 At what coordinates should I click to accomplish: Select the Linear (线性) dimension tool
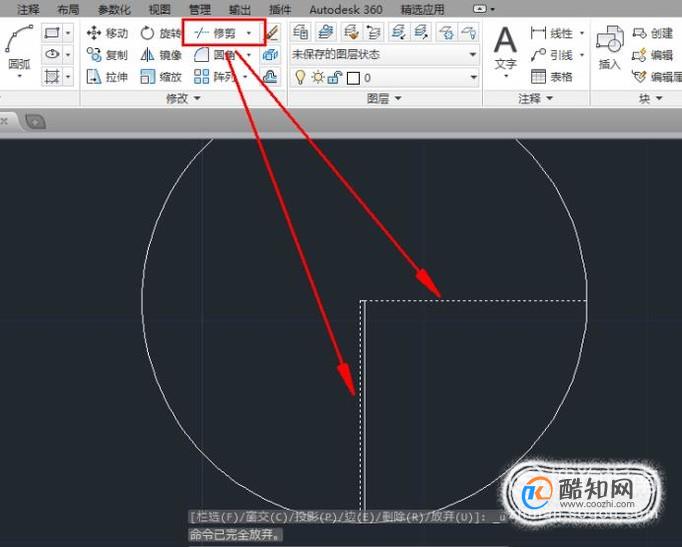(551, 33)
